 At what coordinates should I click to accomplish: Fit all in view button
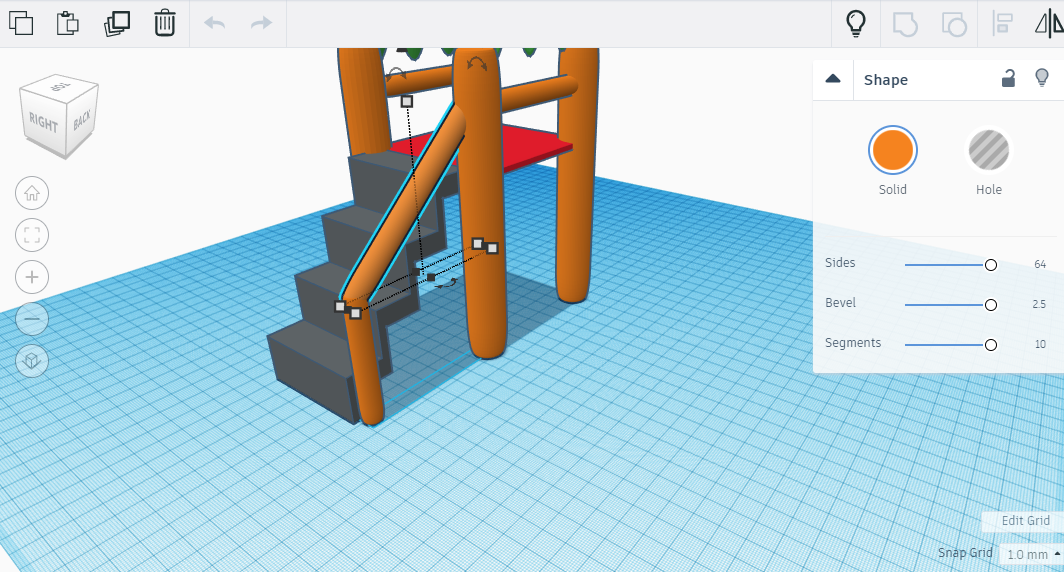(32, 235)
